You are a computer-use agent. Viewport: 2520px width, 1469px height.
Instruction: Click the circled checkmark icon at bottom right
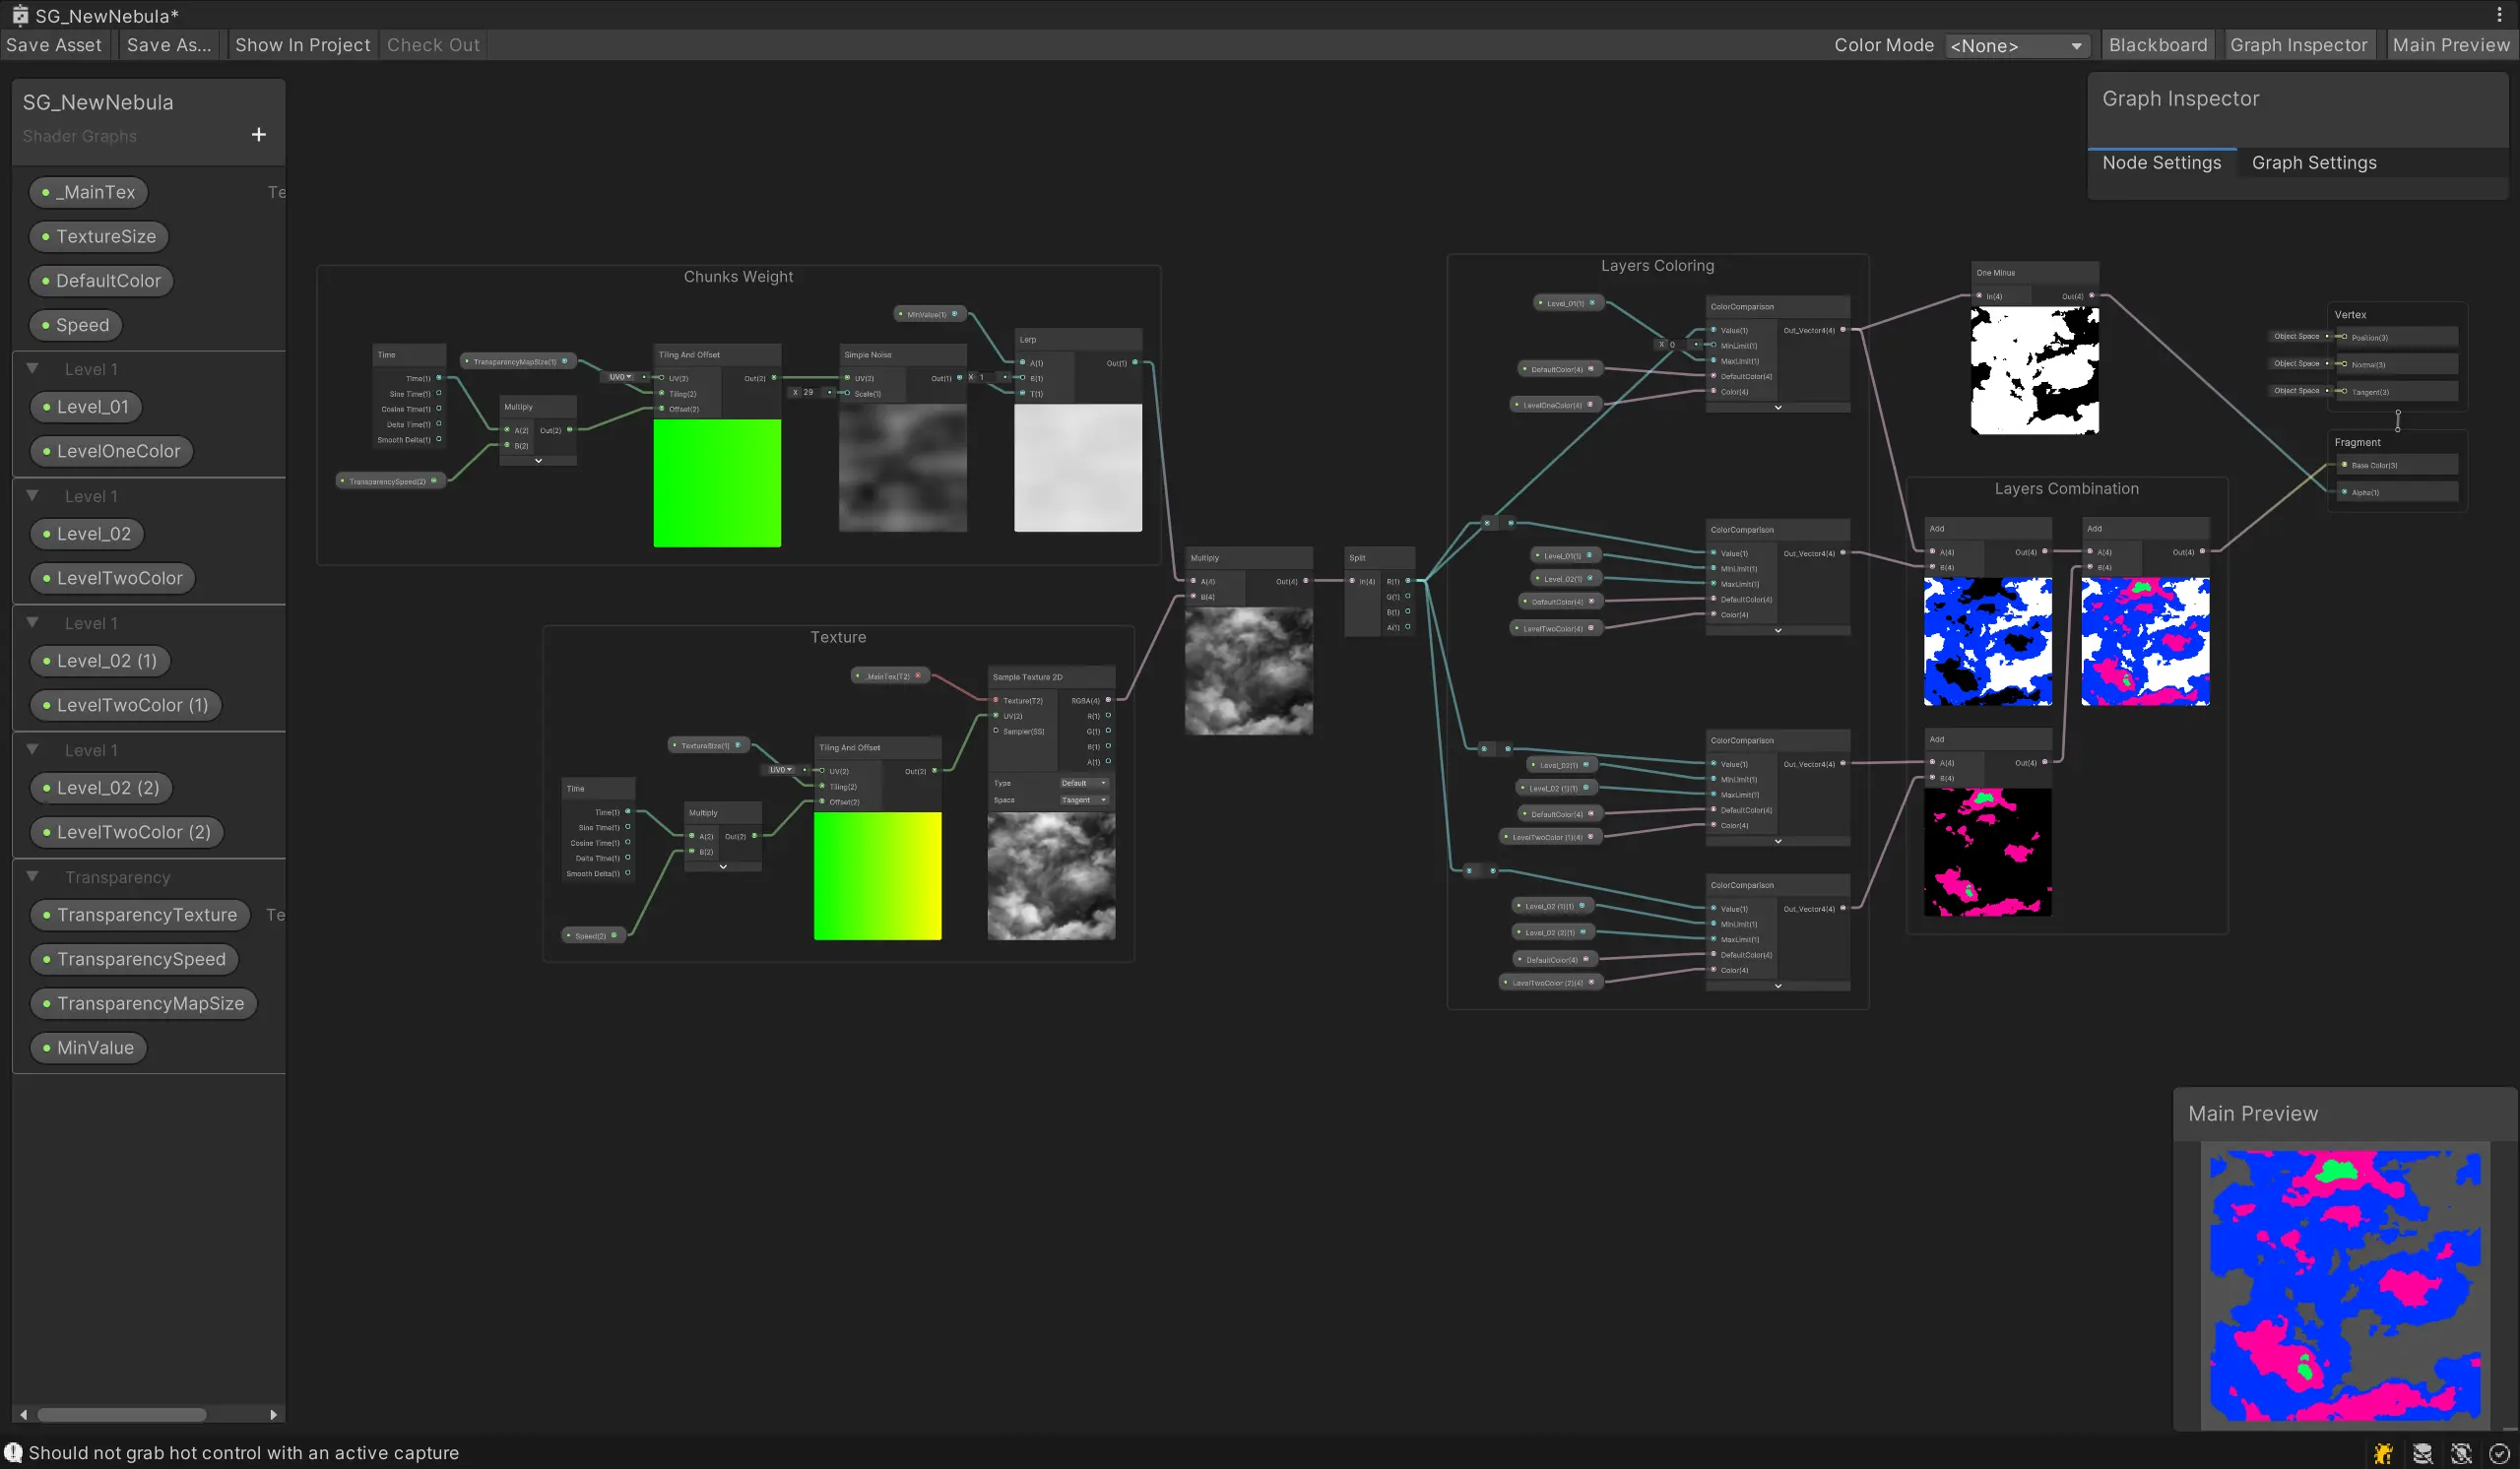(x=2497, y=1453)
